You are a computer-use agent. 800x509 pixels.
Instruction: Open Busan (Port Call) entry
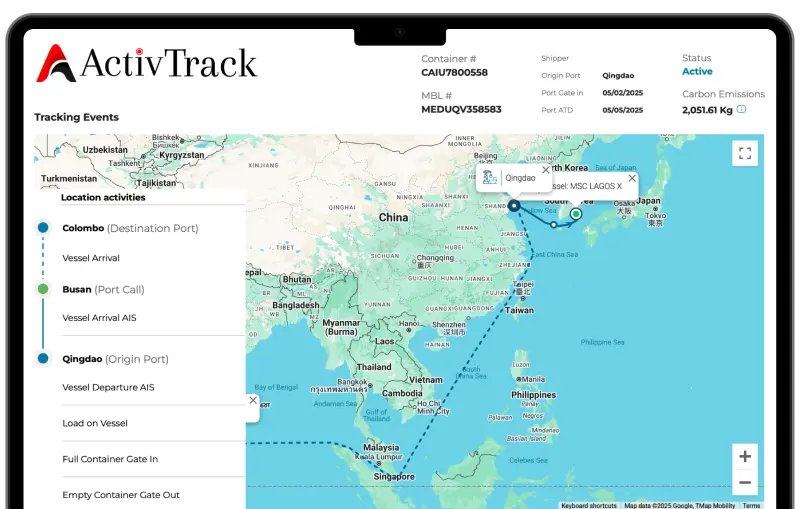[x=103, y=290]
